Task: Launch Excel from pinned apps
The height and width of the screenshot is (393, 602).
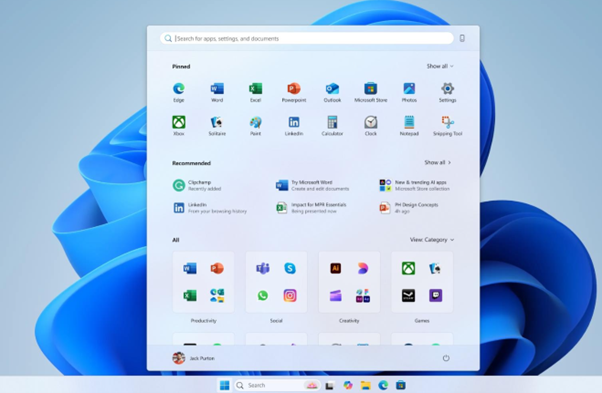Action: (255, 92)
